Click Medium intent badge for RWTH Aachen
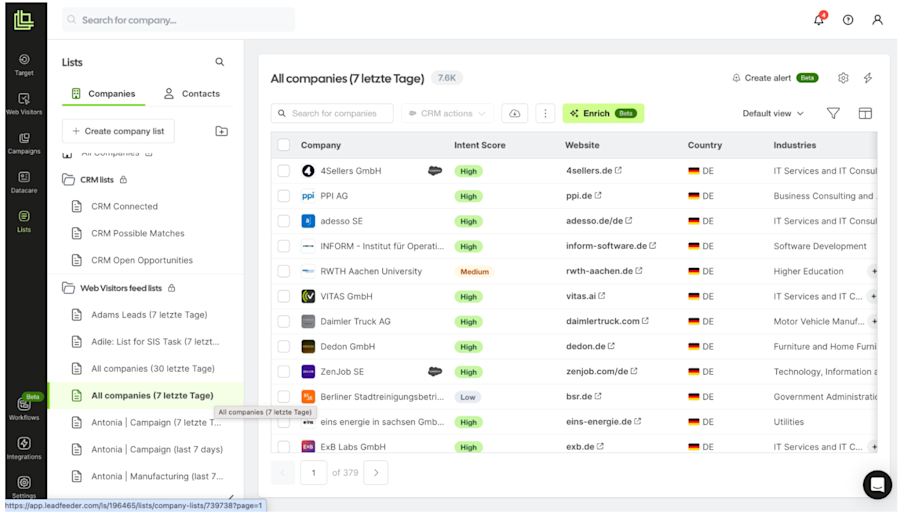The height and width of the screenshot is (514, 900). point(475,271)
